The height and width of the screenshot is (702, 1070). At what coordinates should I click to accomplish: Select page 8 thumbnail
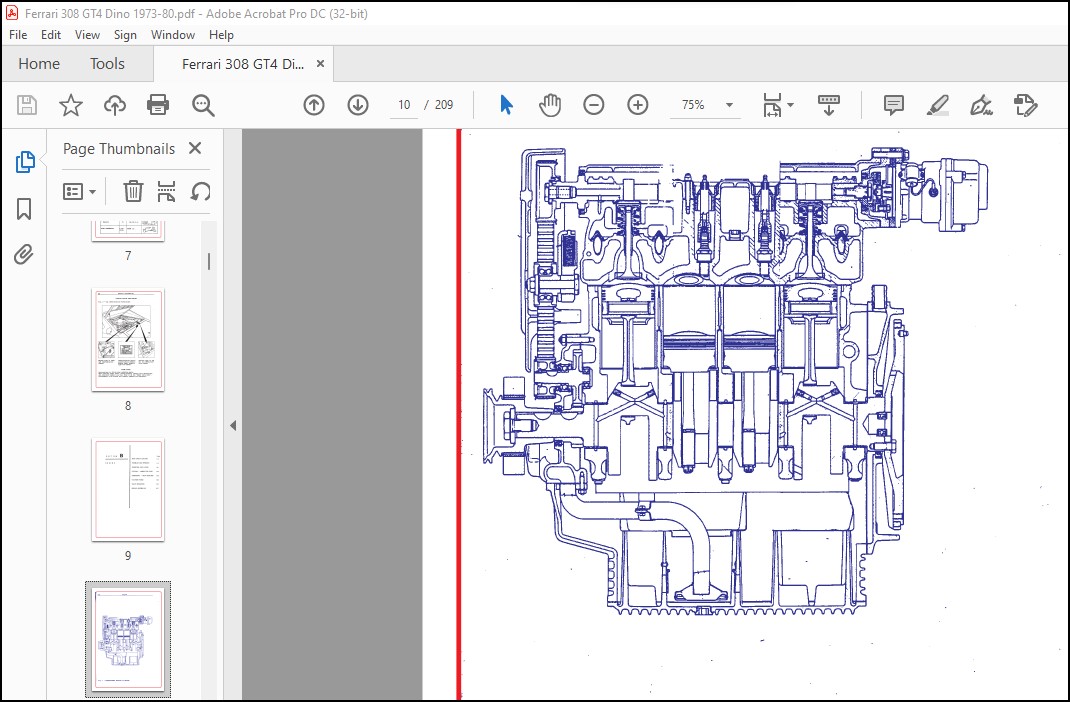coord(128,340)
